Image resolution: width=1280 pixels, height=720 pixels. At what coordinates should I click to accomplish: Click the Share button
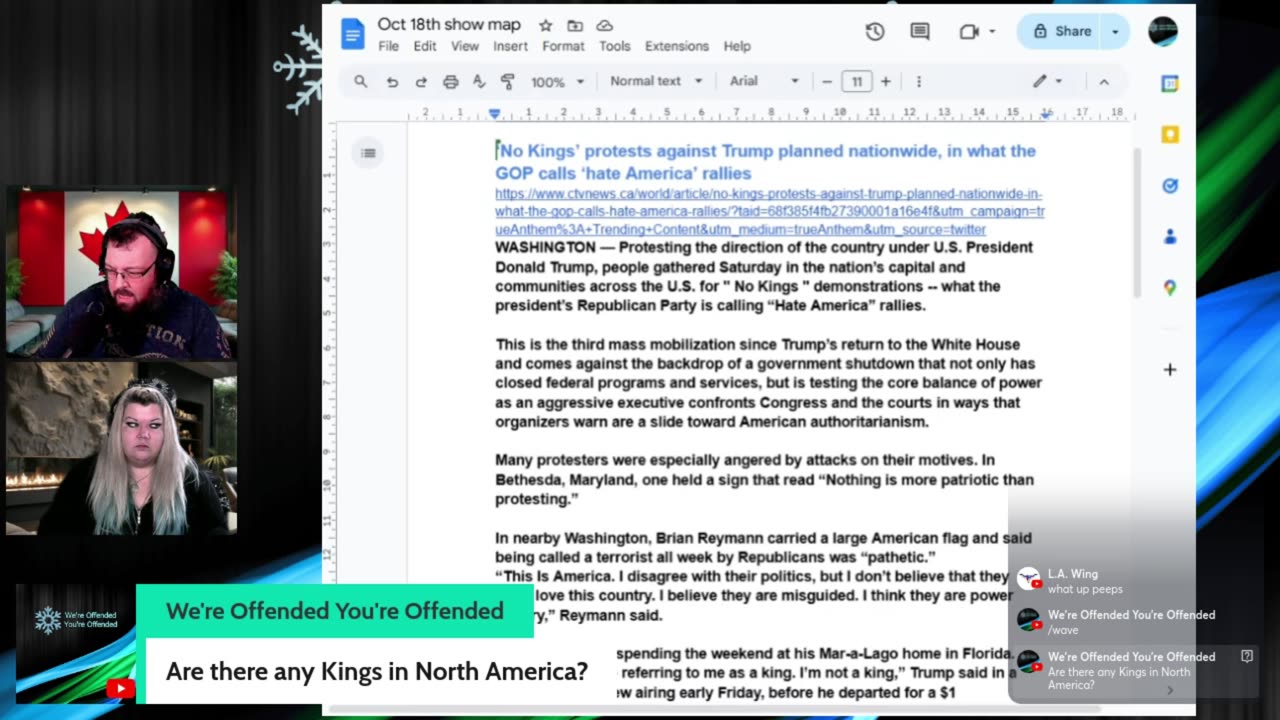(x=1062, y=31)
